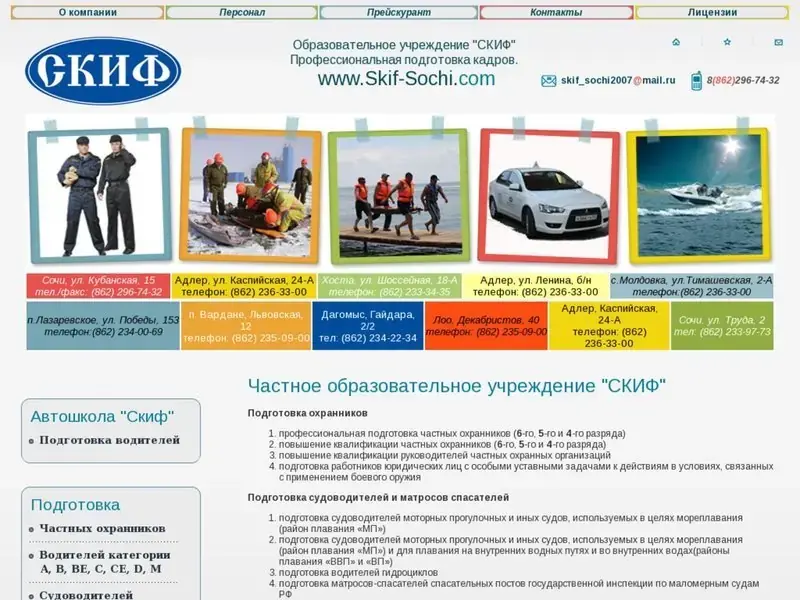Image resolution: width=800 pixels, height=600 pixels.
Task: Click the СКИФ oval logo
Action: coord(103,70)
